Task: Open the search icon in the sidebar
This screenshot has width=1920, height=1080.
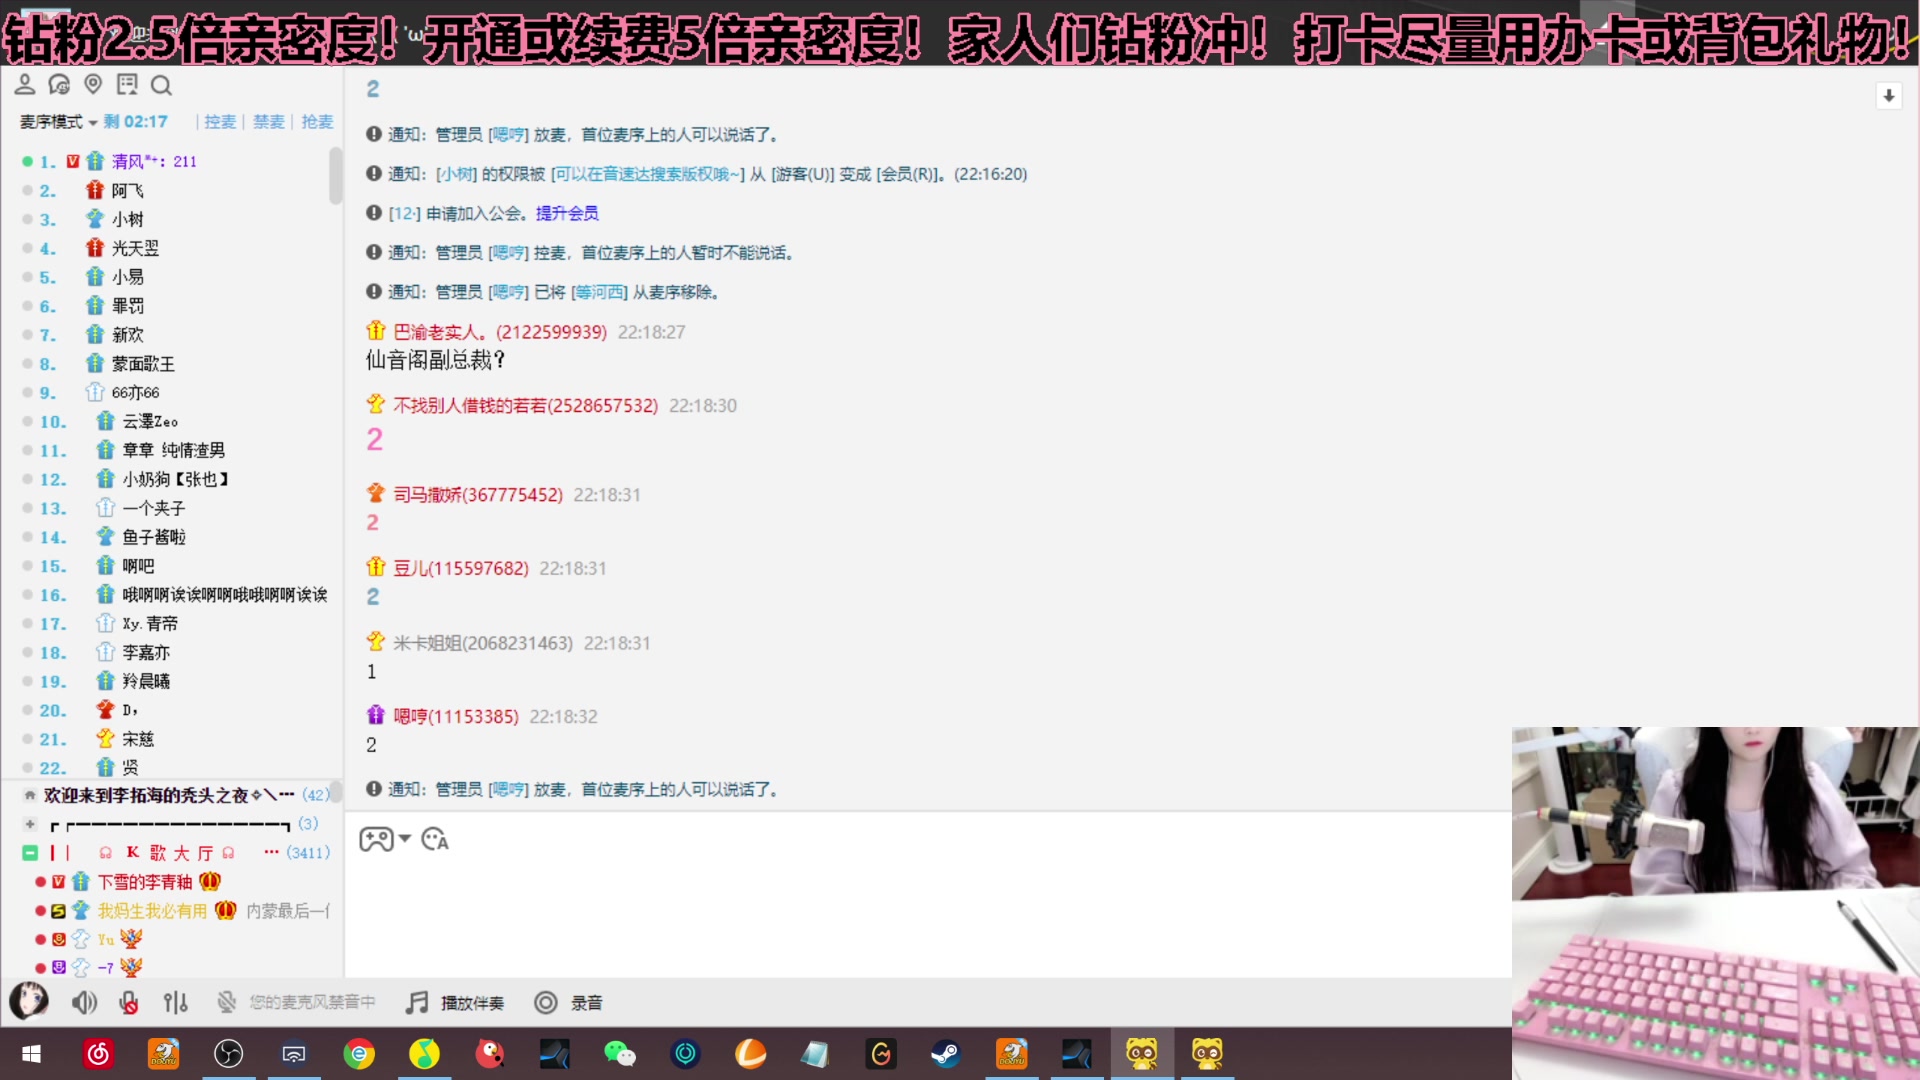Action: click(x=161, y=85)
